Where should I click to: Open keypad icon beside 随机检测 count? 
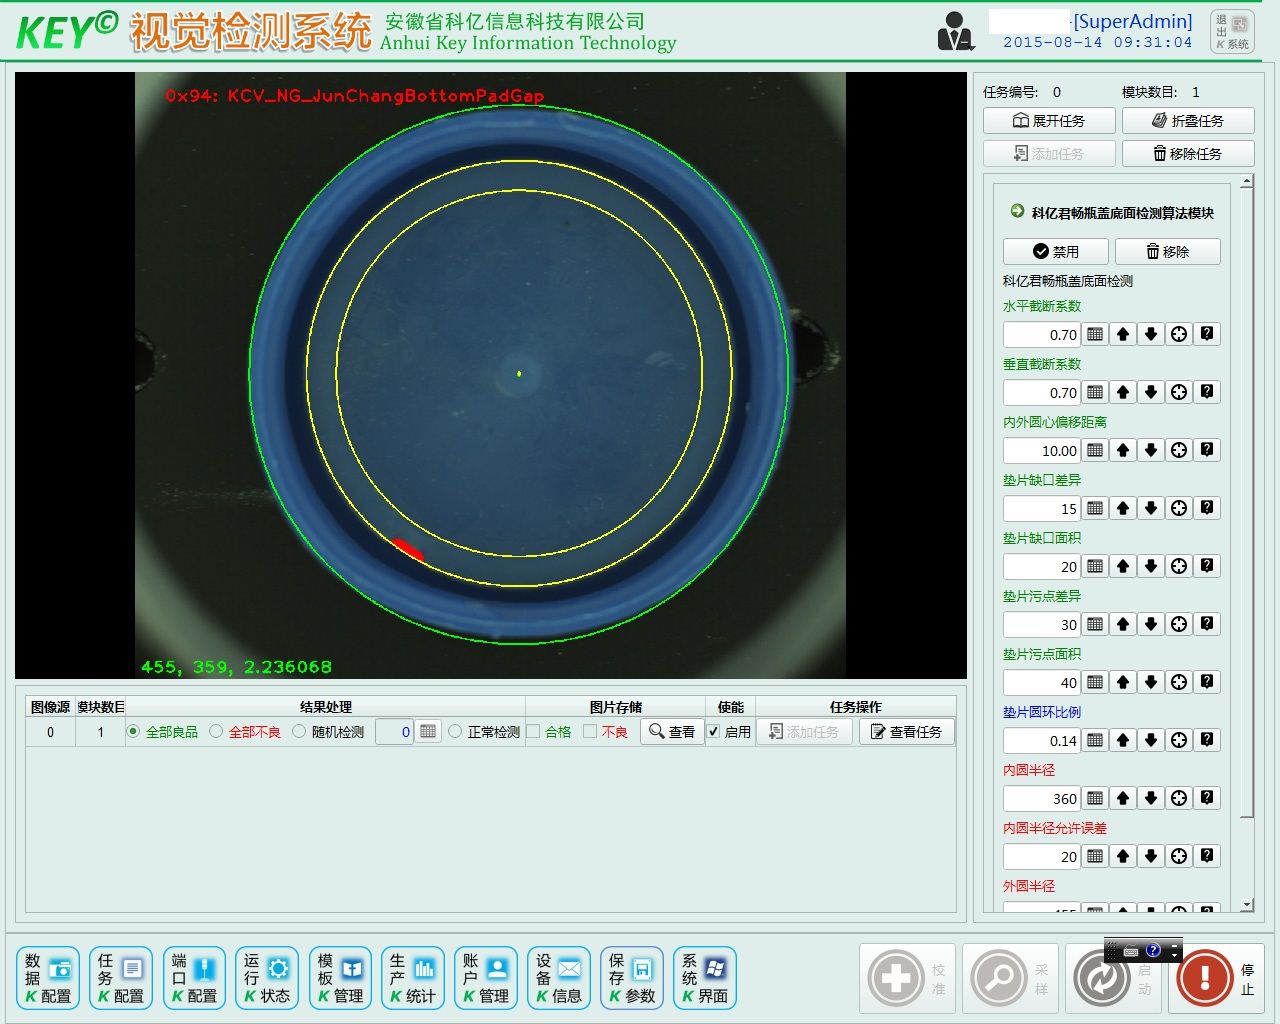point(428,732)
